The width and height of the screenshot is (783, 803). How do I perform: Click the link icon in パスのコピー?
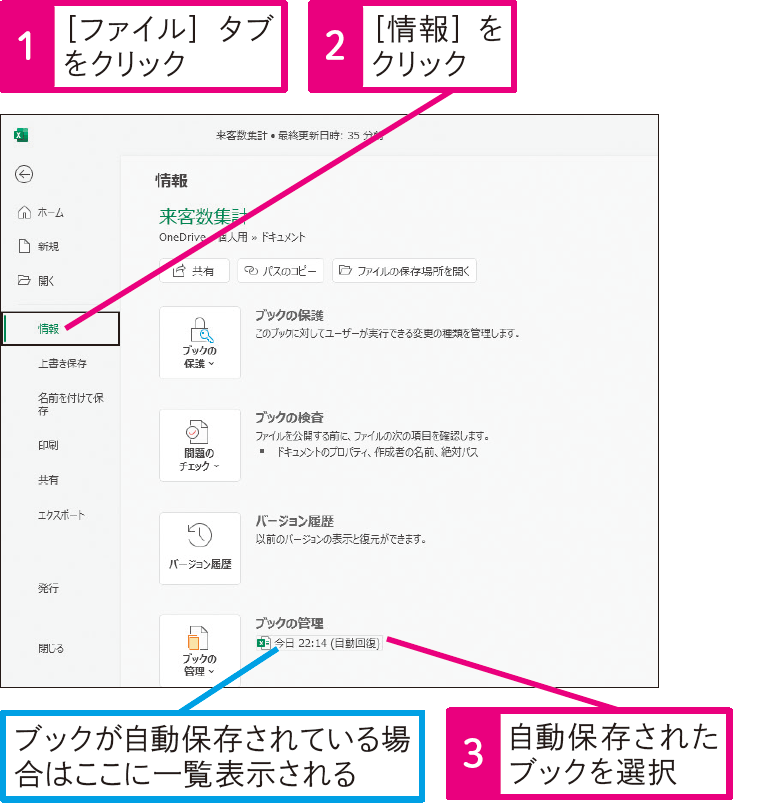coord(250,270)
